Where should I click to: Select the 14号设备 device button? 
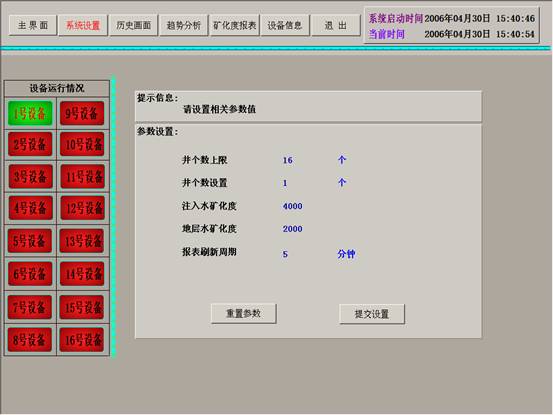(x=82, y=273)
